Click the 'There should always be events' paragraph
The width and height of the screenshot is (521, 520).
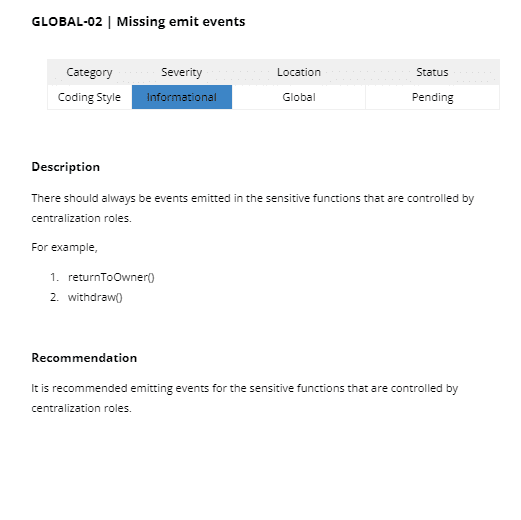(x=253, y=208)
